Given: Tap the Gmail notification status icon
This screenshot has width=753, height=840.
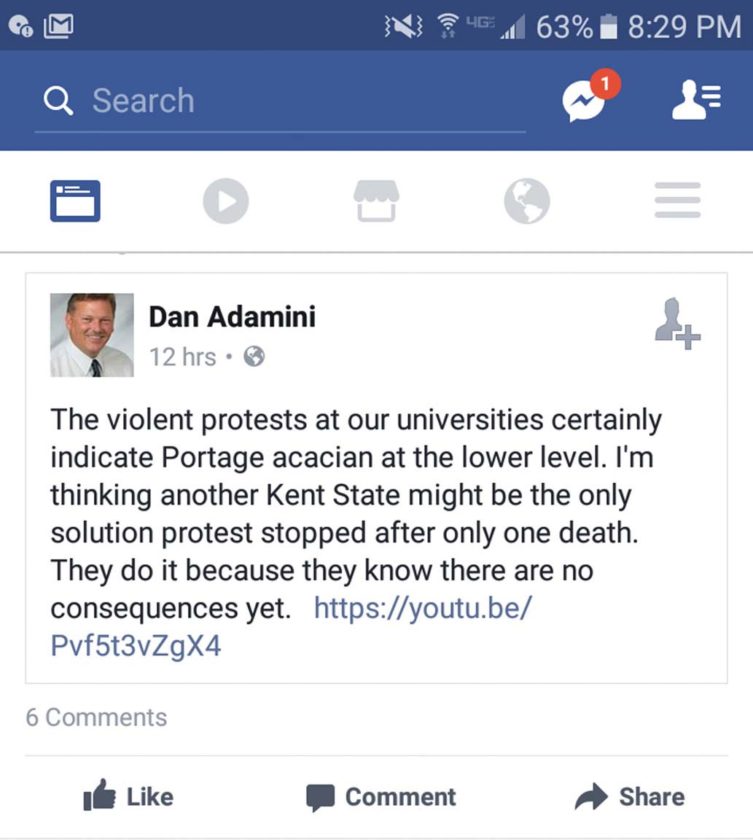Looking at the screenshot, I should pos(59,27).
